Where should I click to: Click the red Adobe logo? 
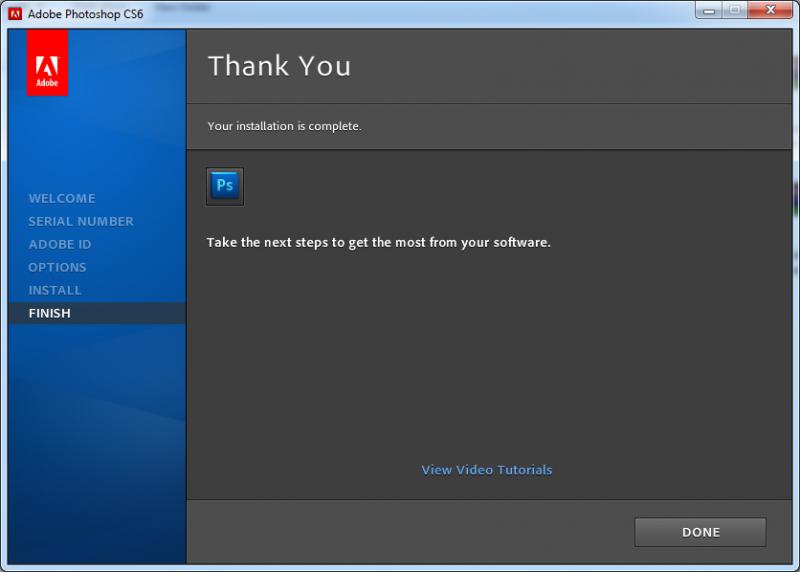pyautogui.click(x=47, y=63)
